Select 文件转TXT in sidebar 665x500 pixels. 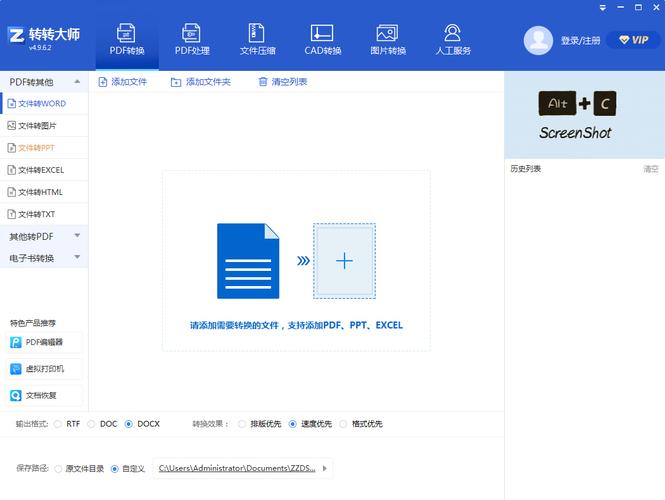(x=44, y=214)
